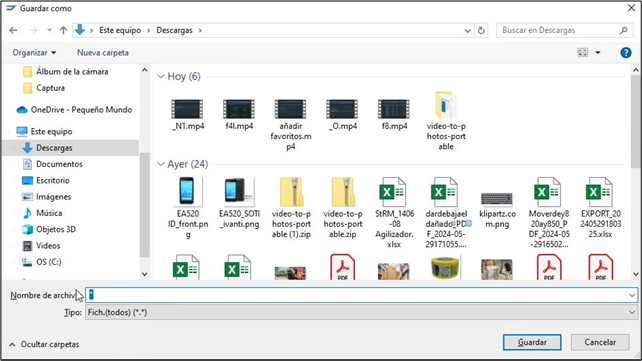Image resolution: width=642 pixels, height=361 pixels.
Task: Collapse the Ayer (24) group
Action: click(160, 164)
